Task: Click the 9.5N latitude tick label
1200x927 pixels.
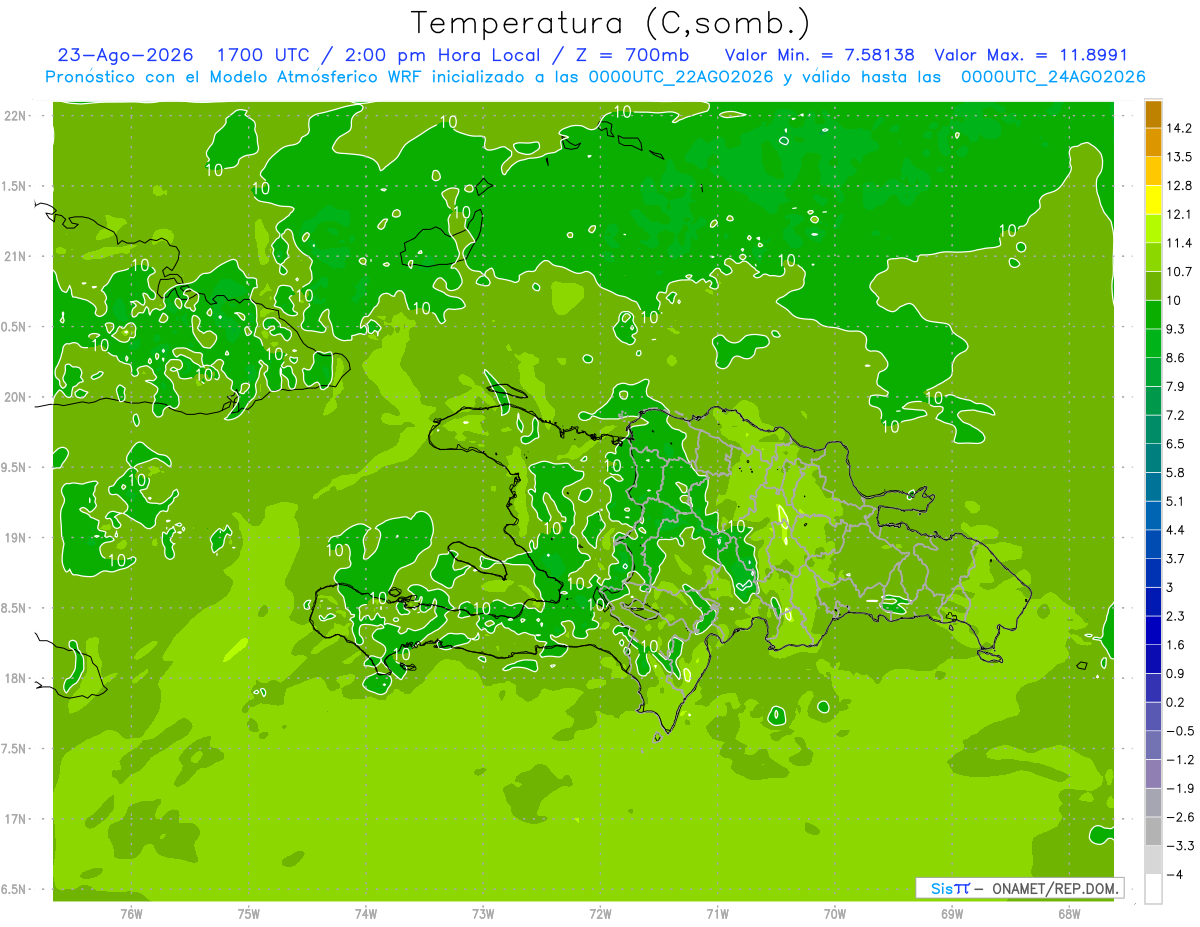Action: 15,467
